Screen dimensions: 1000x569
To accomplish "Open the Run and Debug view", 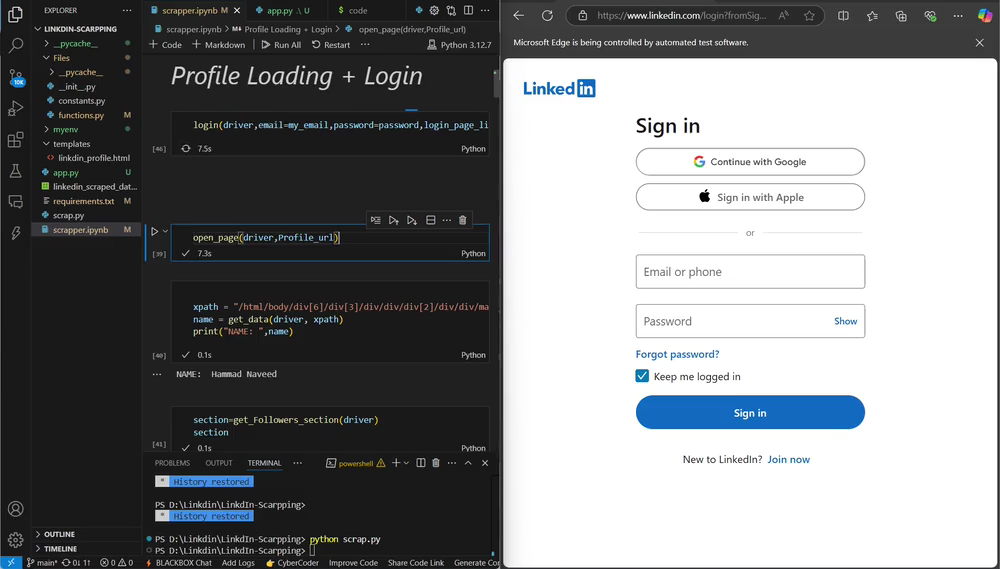I will (15, 108).
